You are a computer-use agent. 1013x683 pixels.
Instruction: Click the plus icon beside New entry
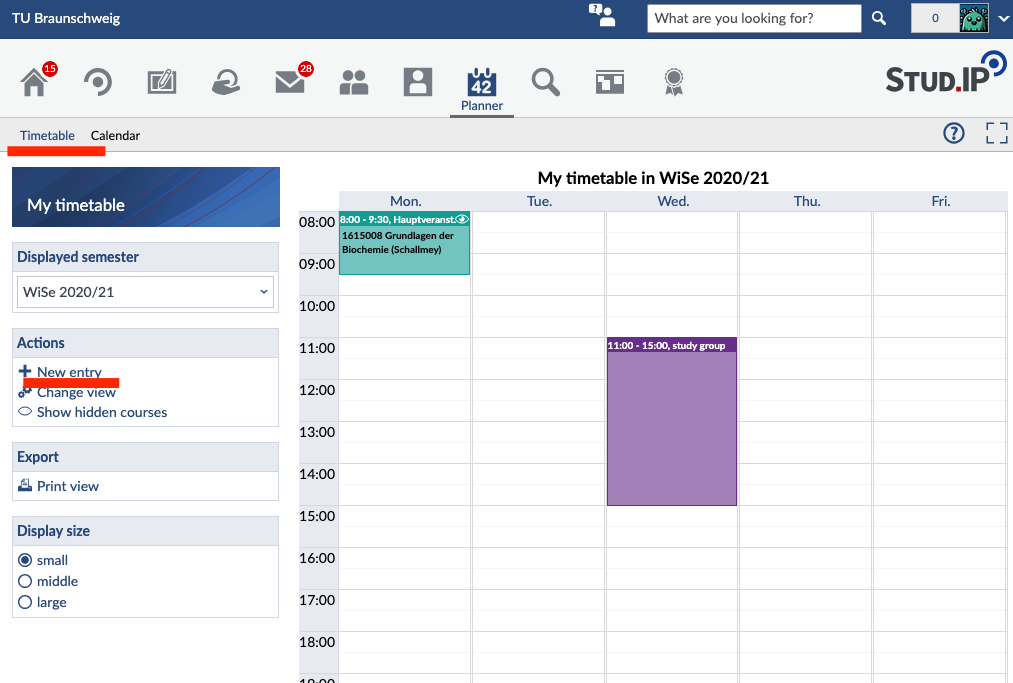(x=25, y=371)
